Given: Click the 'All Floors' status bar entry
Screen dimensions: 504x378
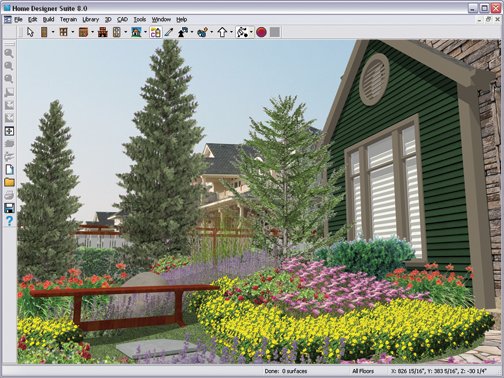Looking at the screenshot, I should (363, 371).
